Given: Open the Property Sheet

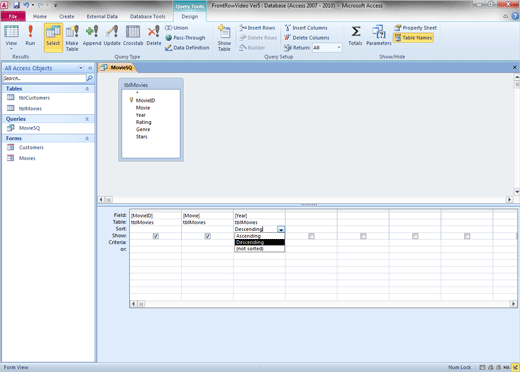Looking at the screenshot, I should 415,28.
